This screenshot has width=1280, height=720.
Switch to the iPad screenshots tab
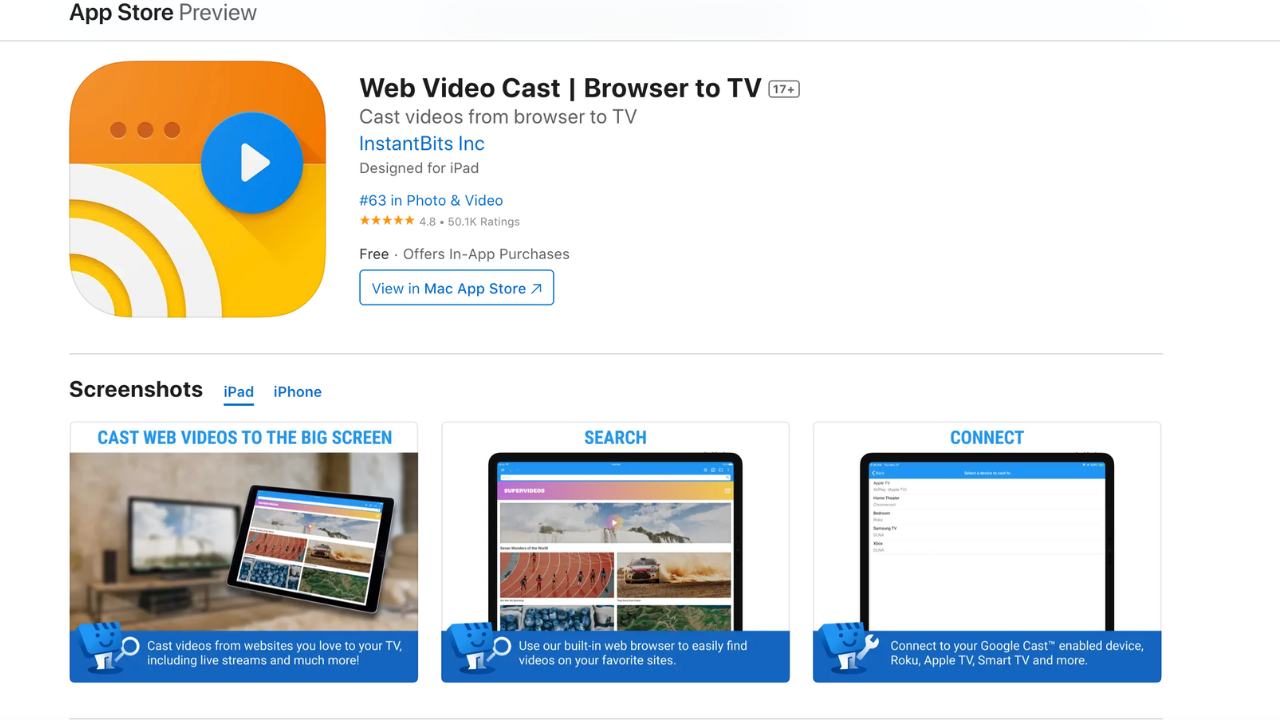pos(238,392)
